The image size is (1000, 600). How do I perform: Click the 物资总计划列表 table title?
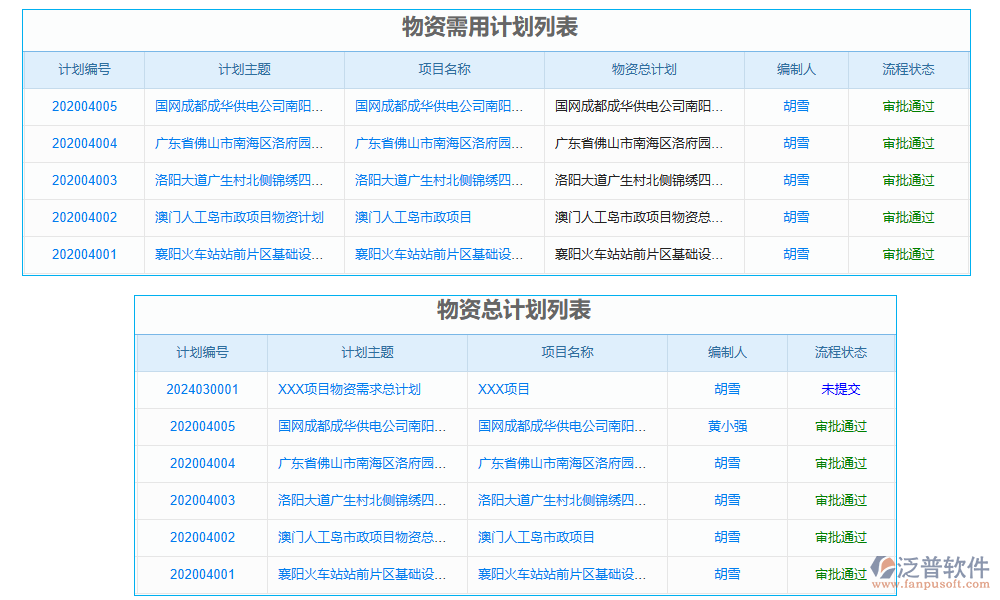[x=513, y=310]
